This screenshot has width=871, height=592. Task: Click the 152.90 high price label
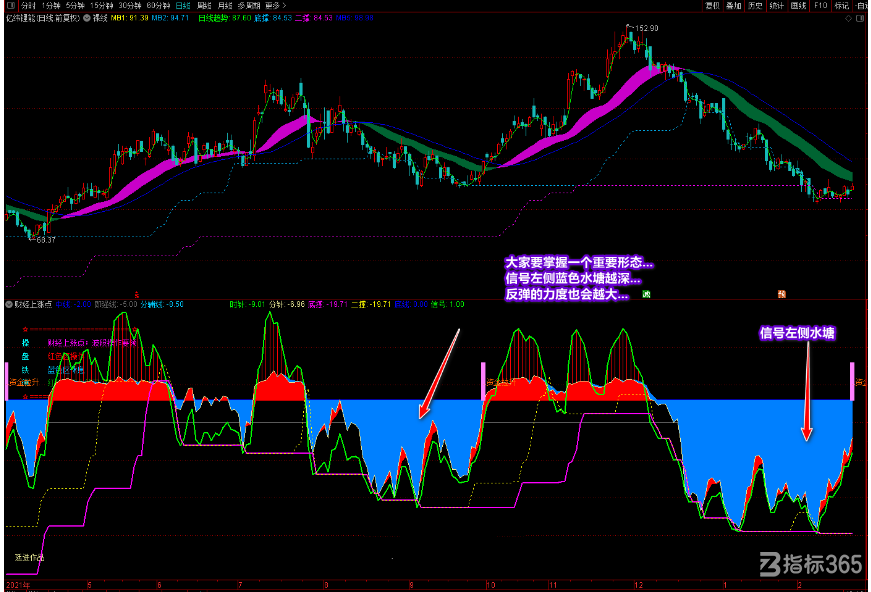[x=647, y=28]
